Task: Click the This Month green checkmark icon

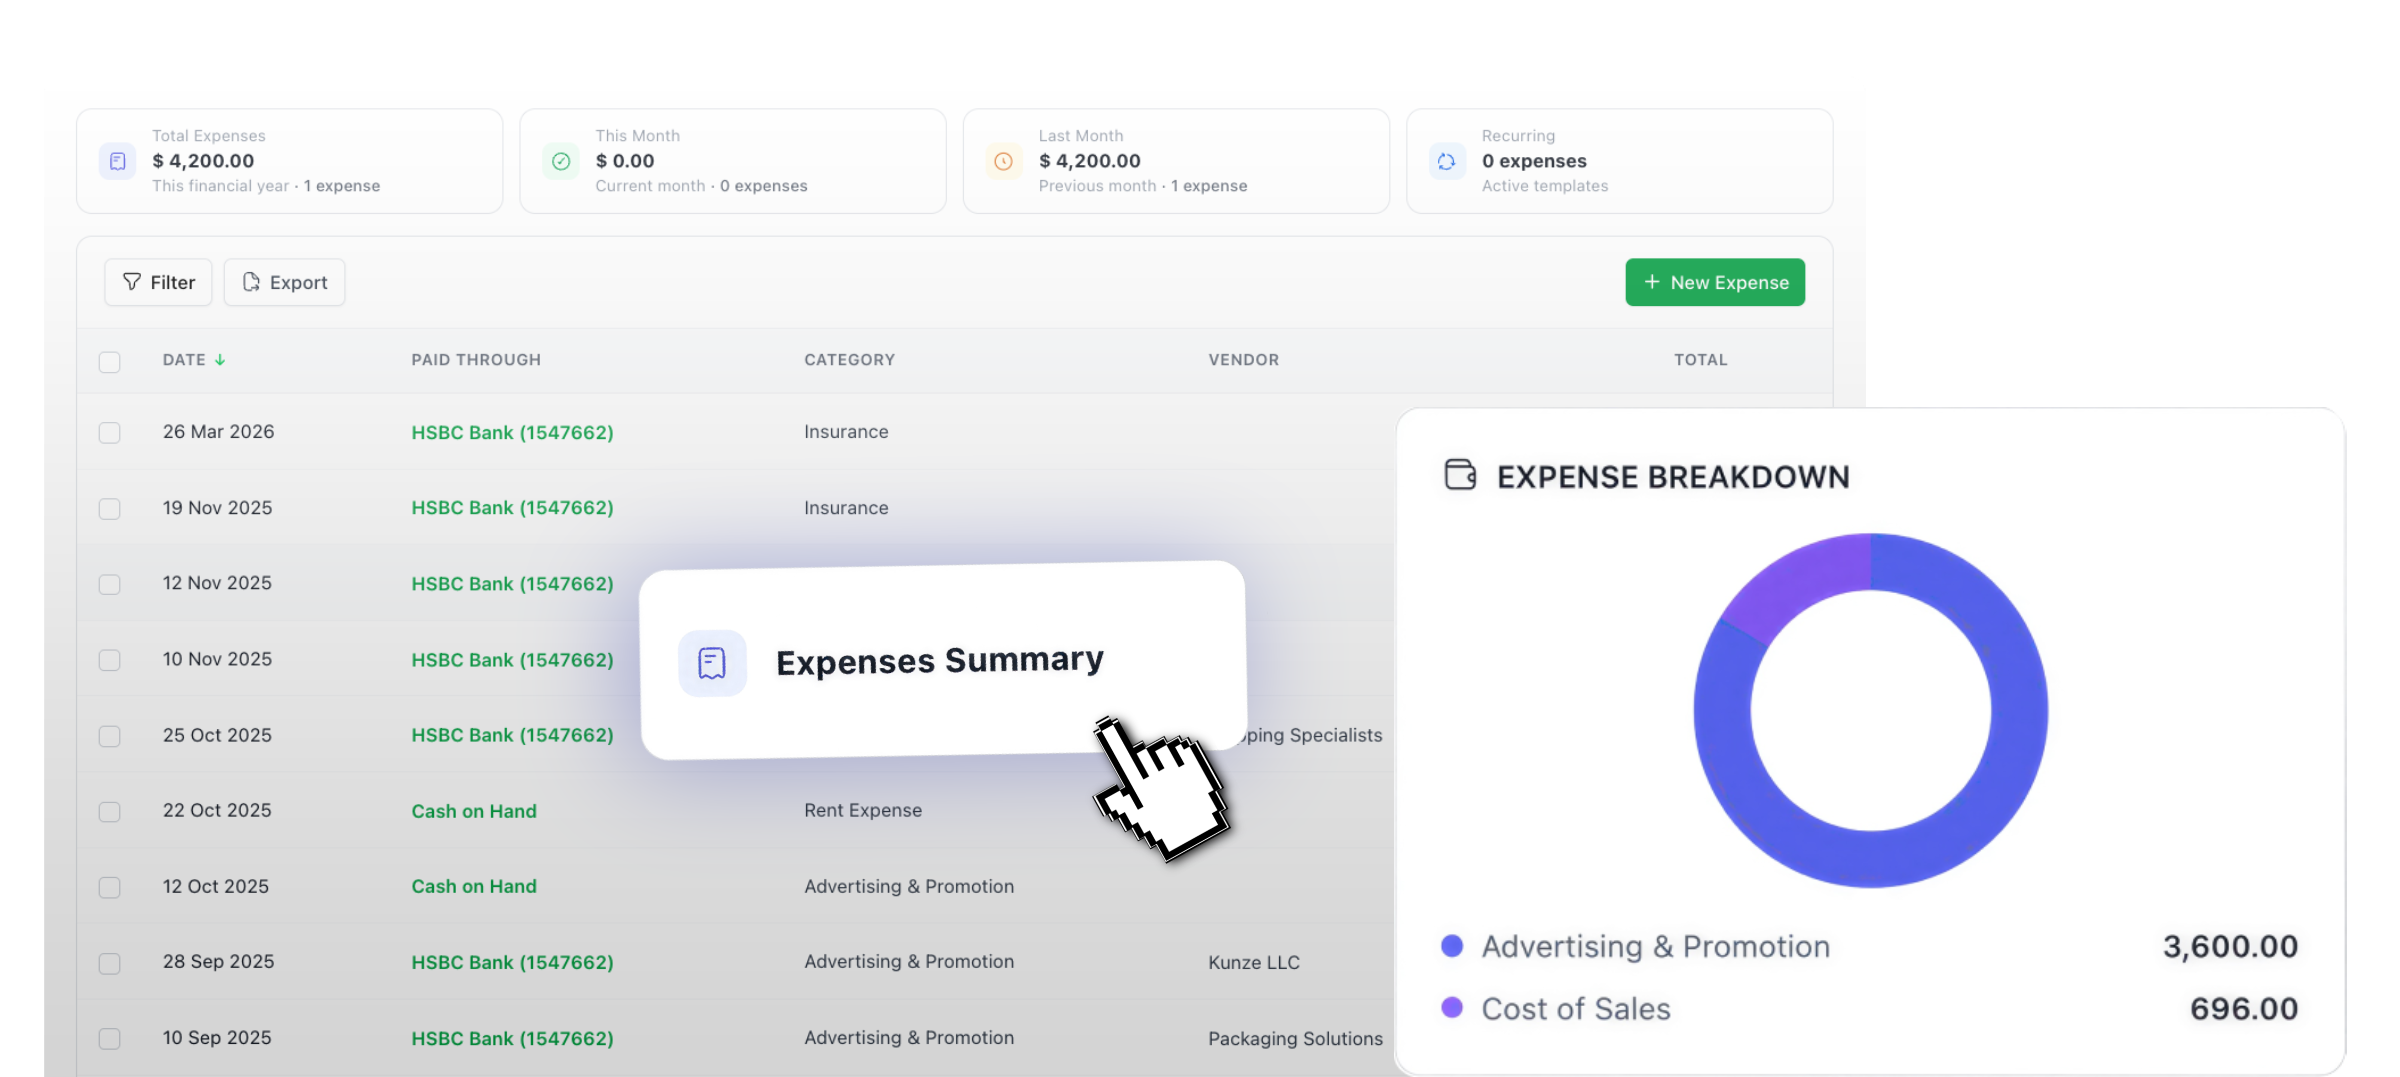Action: pos(561,161)
